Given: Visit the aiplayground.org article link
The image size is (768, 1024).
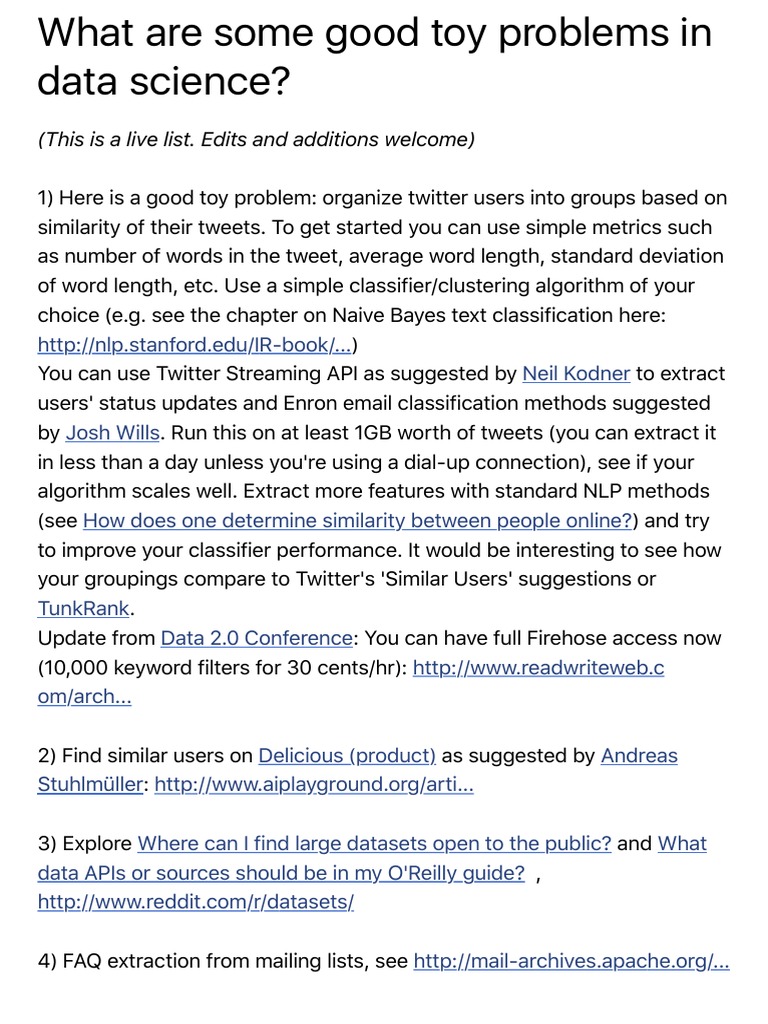Looking at the screenshot, I should tap(314, 785).
